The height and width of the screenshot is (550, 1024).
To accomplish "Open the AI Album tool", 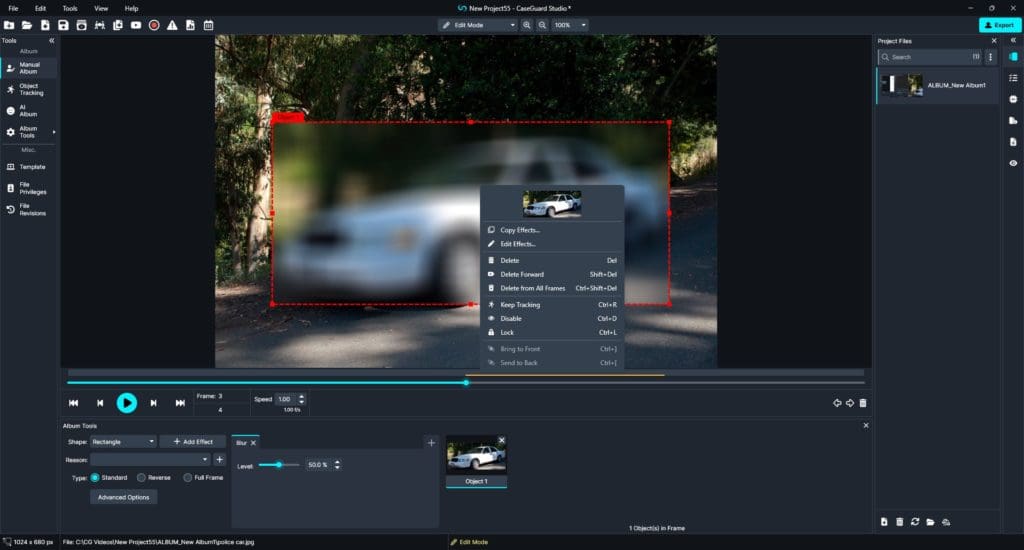I will point(27,110).
